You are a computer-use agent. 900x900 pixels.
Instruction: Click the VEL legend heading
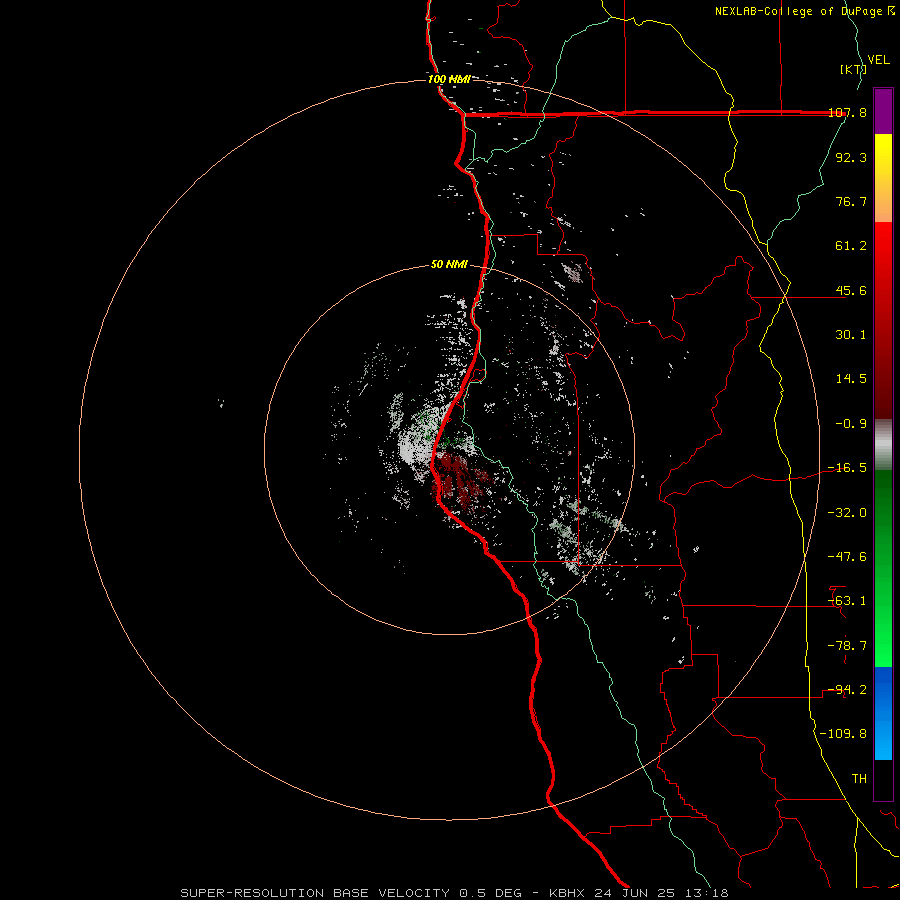point(878,60)
